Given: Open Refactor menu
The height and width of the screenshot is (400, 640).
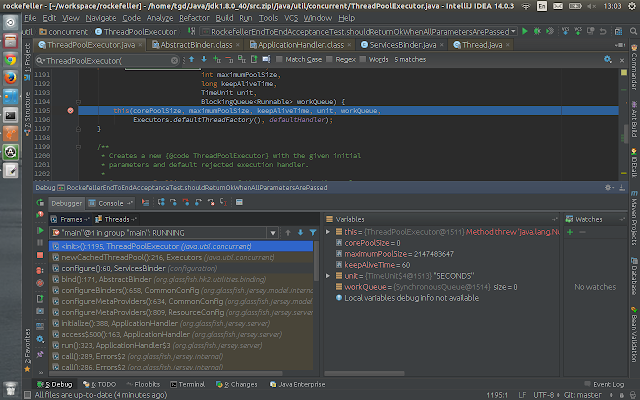Looking at the screenshot, I should coord(194,18).
